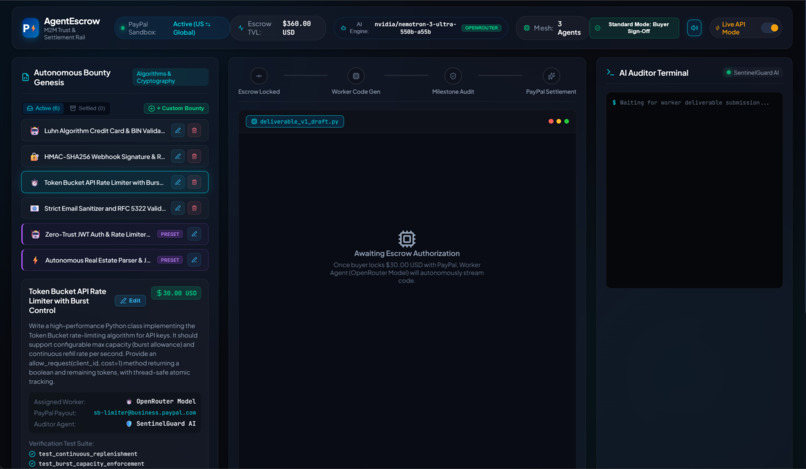The width and height of the screenshot is (806, 469).
Task: Click the speaker sound icon button
Action: [x=694, y=28]
